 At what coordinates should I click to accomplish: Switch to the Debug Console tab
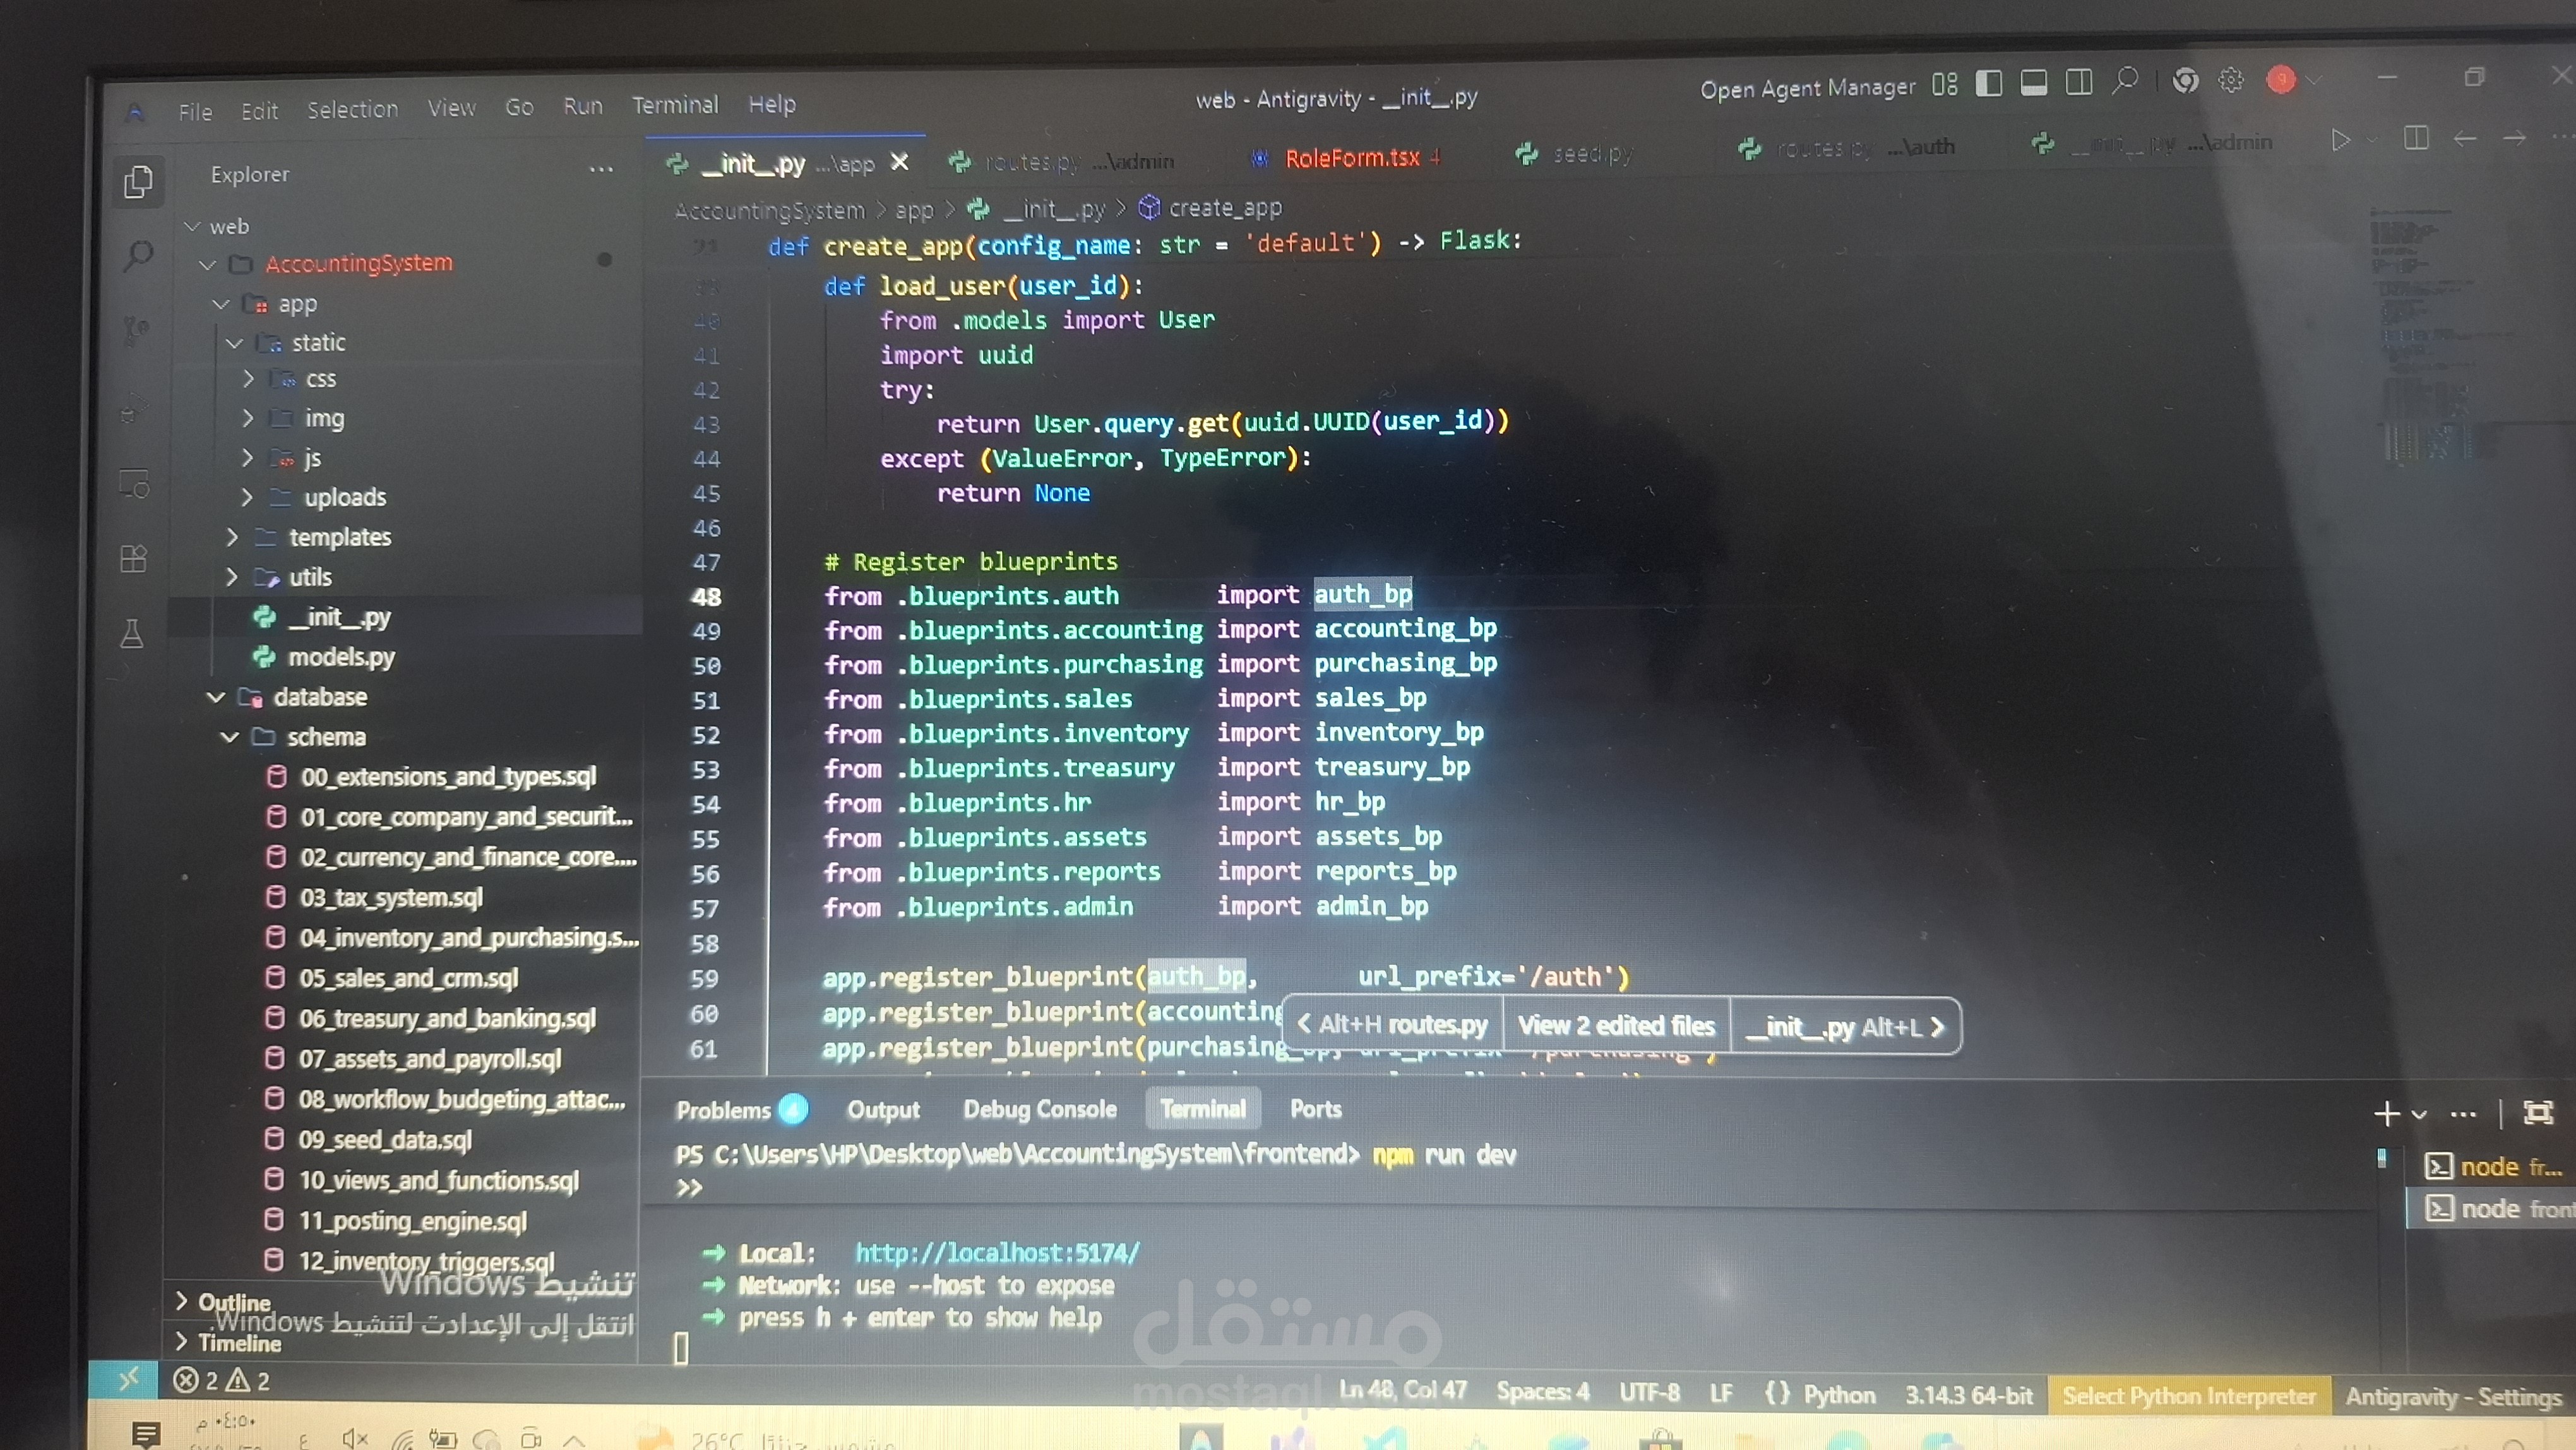pos(1039,1109)
